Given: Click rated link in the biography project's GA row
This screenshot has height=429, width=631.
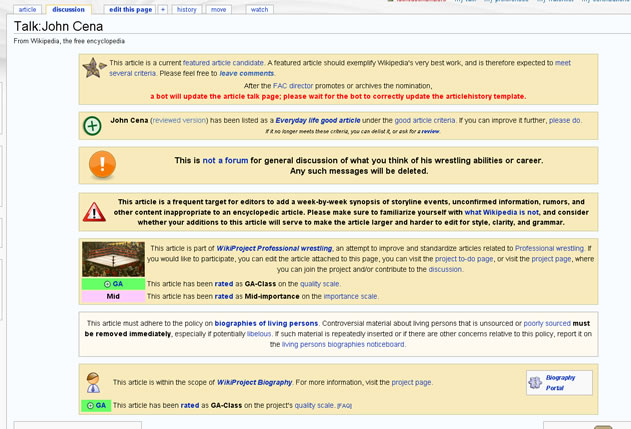Looking at the screenshot, I should (x=190, y=405).
